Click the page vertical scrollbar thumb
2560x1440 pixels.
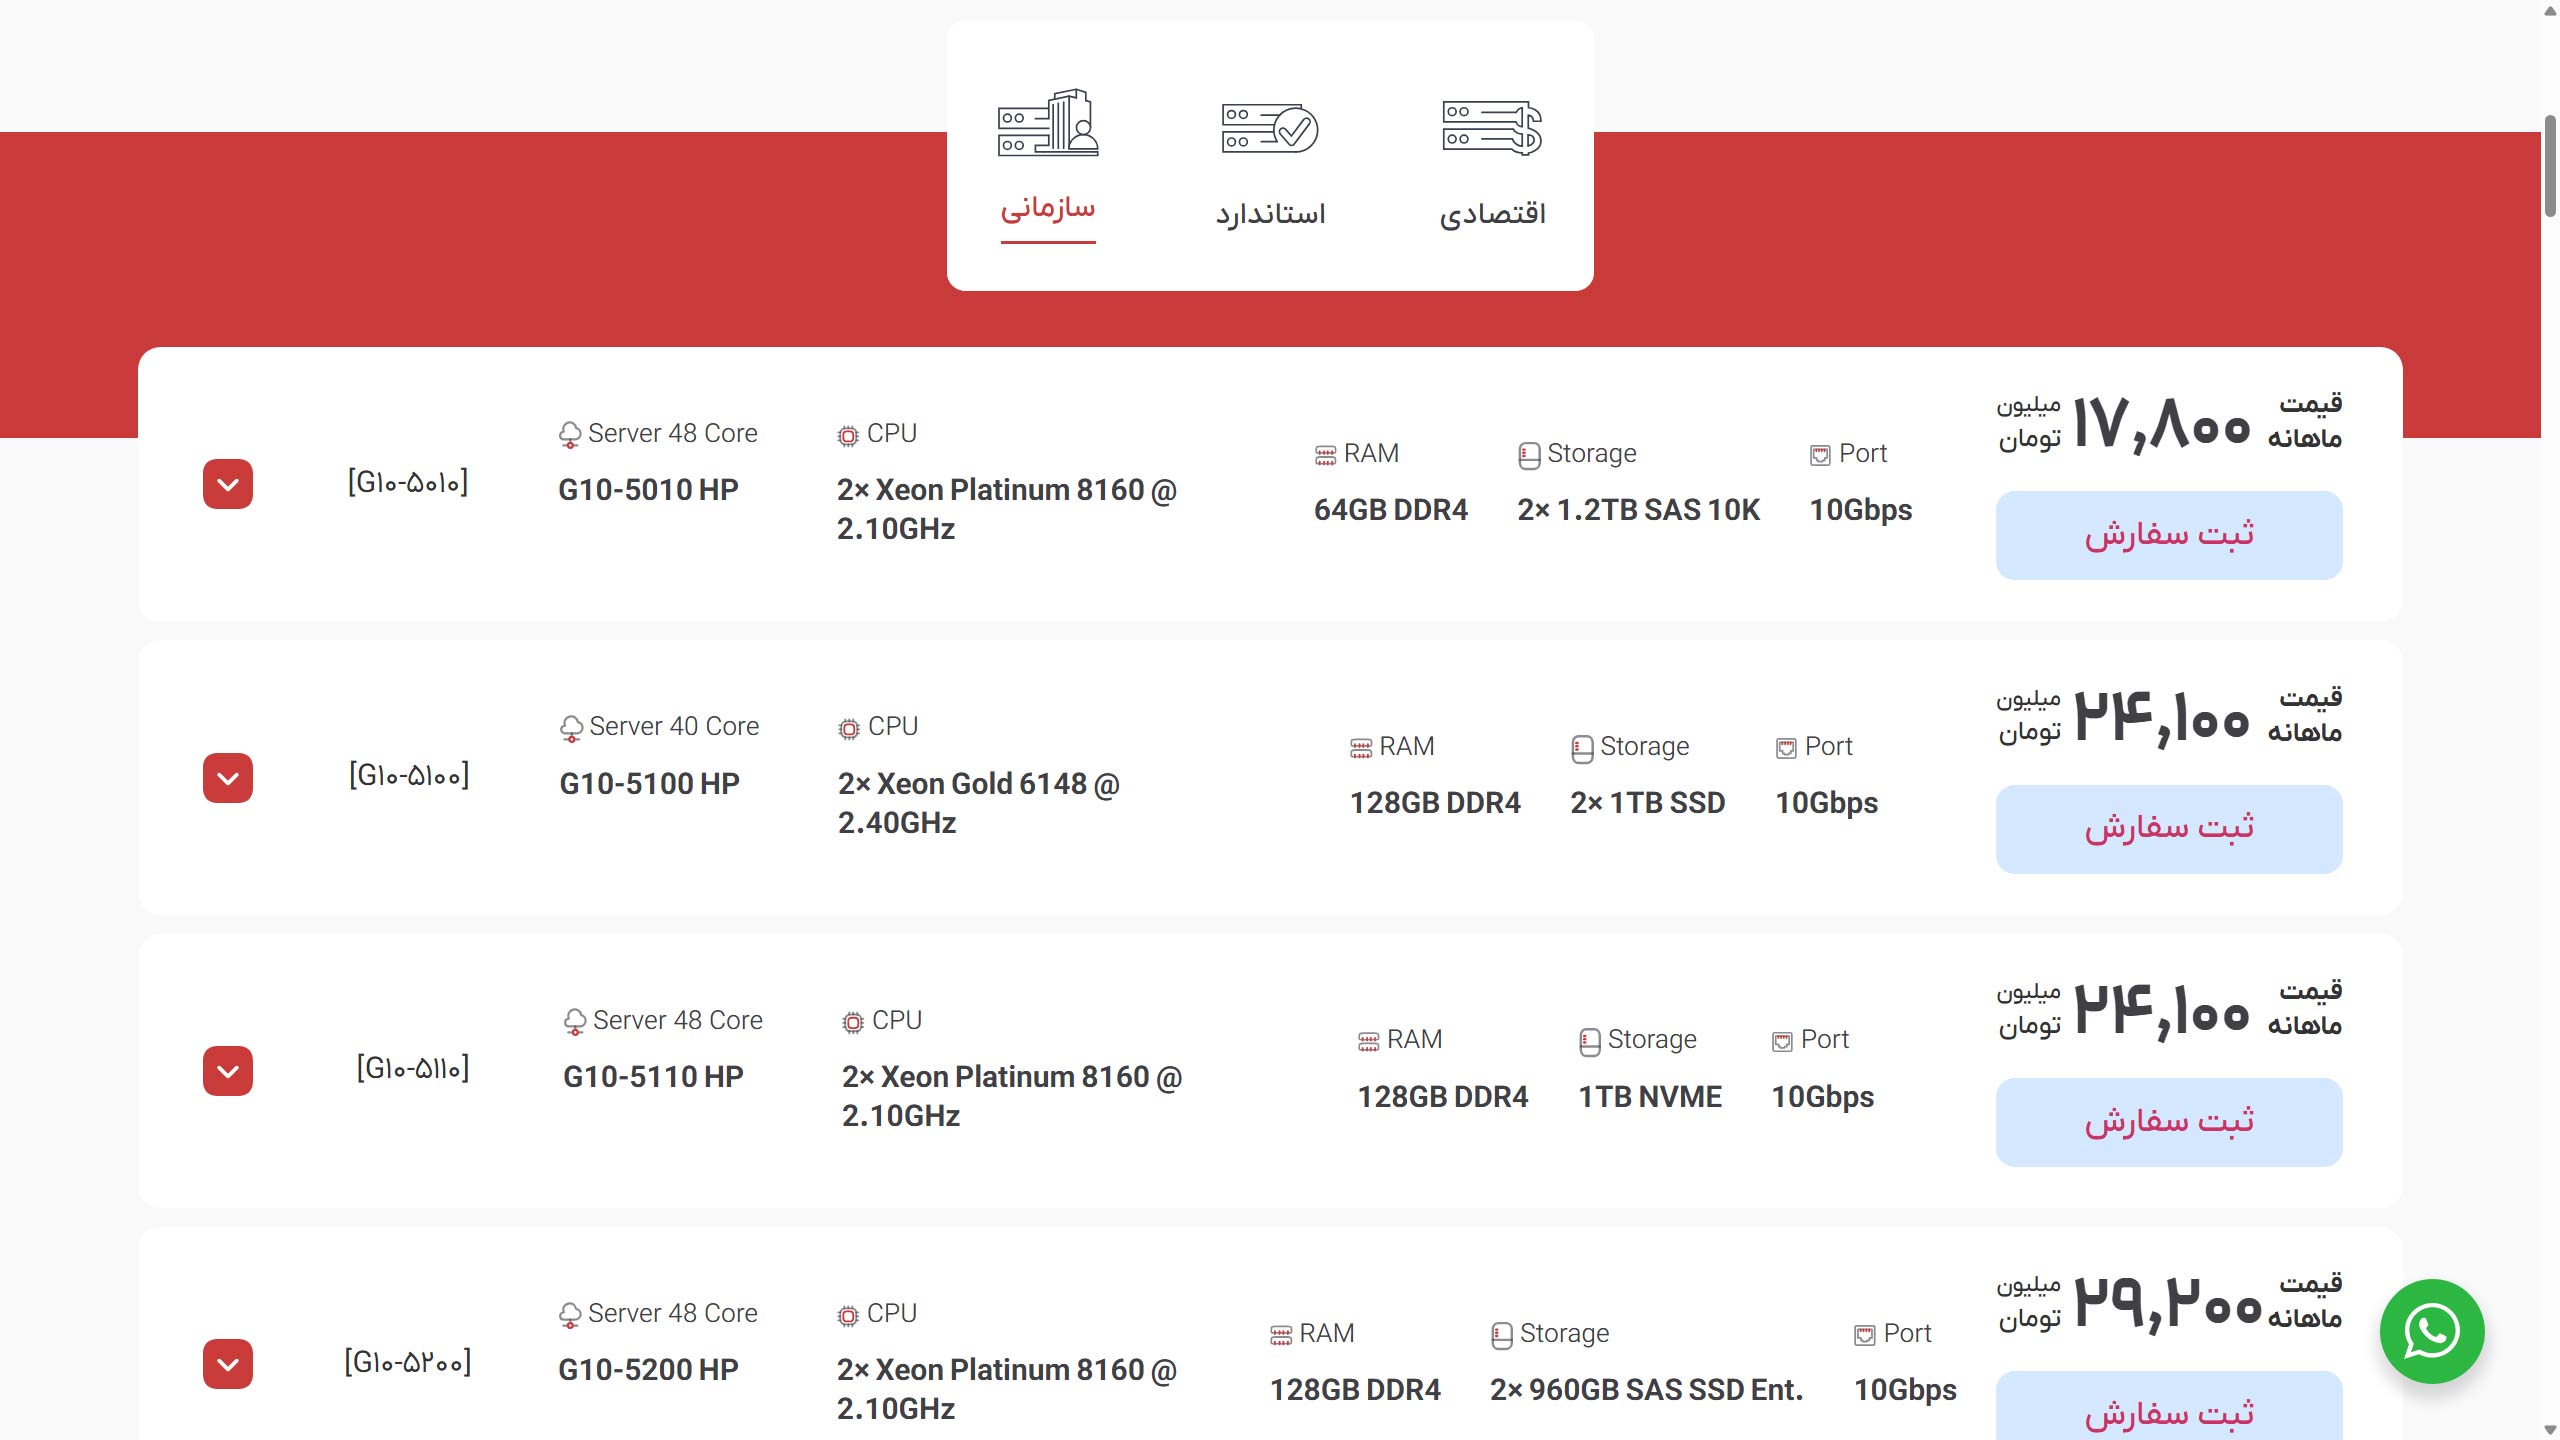pos(2550,166)
